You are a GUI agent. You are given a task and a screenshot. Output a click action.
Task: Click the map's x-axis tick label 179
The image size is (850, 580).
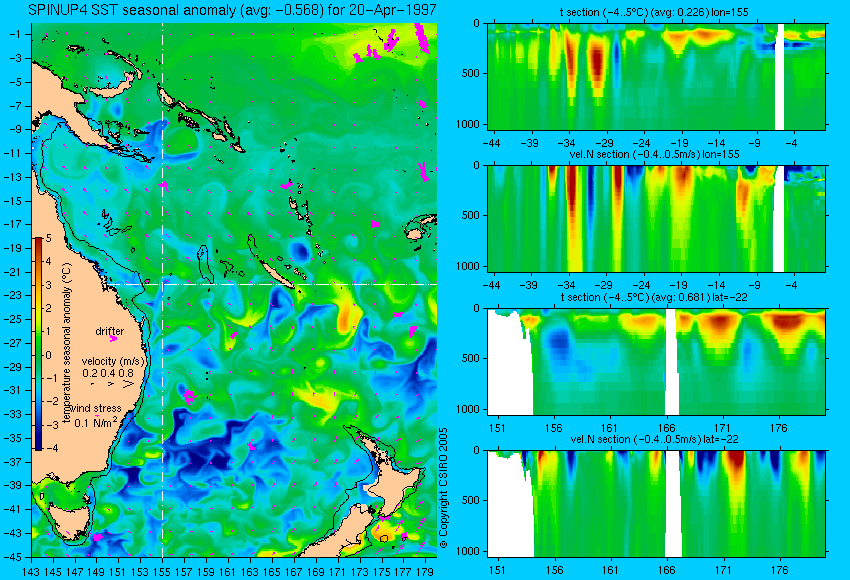click(424, 571)
